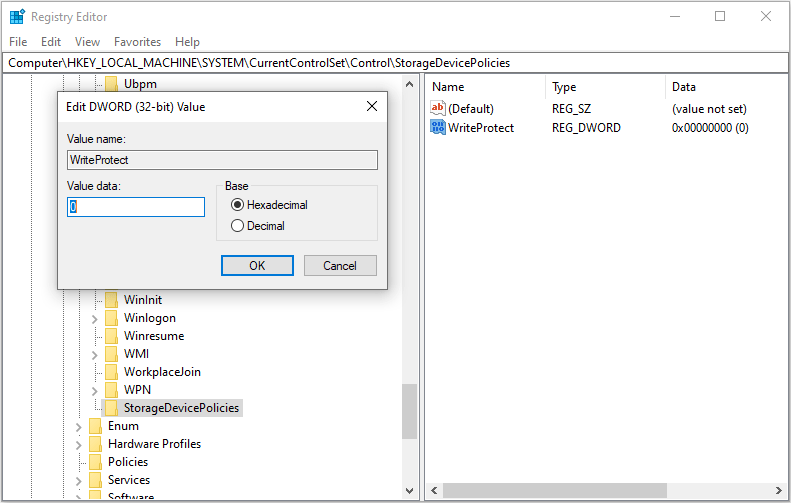Screen dimensions: 791x503
Task: Click the Winresume folder icon
Action: pos(111,336)
